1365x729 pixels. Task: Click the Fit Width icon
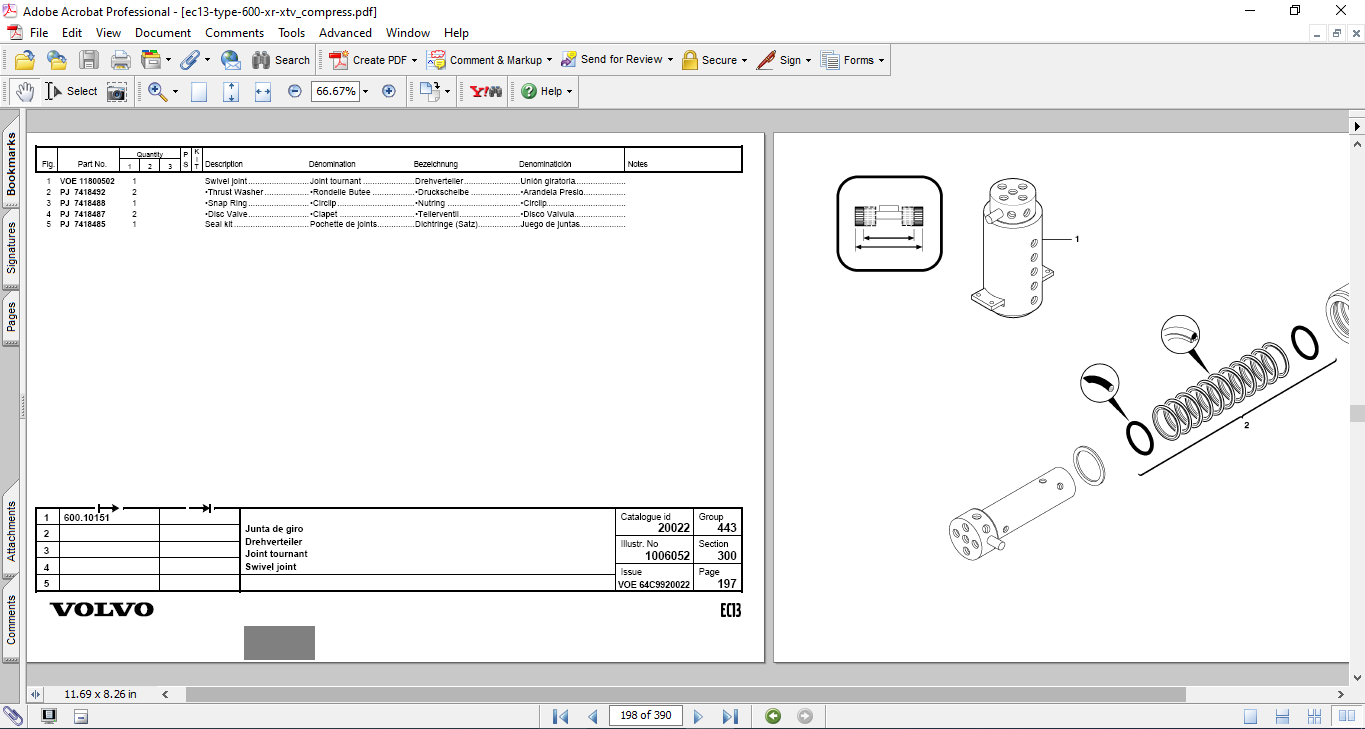pos(263,91)
